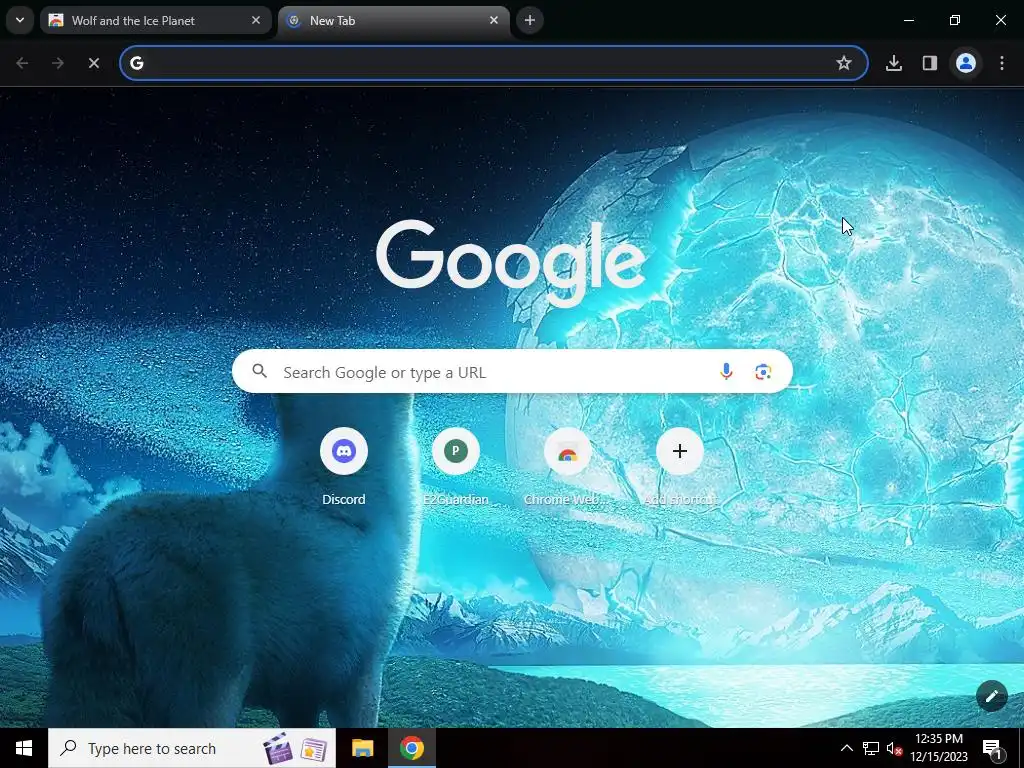Go back using the back arrow
The width and height of the screenshot is (1024, 768).
[x=22, y=63]
